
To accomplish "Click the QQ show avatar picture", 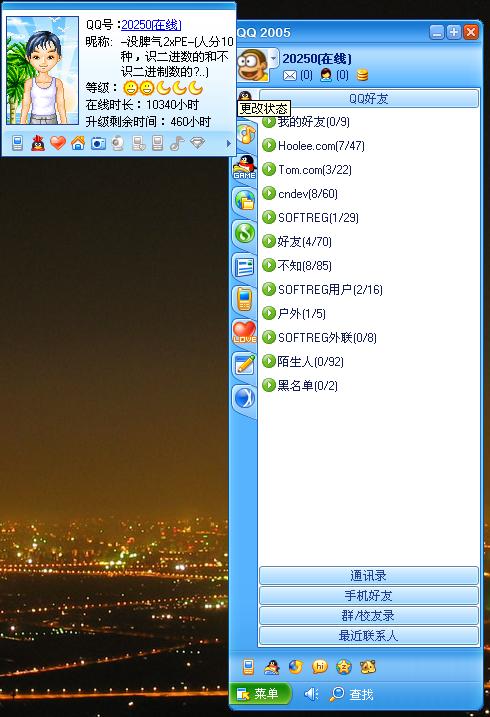I will coord(43,70).
